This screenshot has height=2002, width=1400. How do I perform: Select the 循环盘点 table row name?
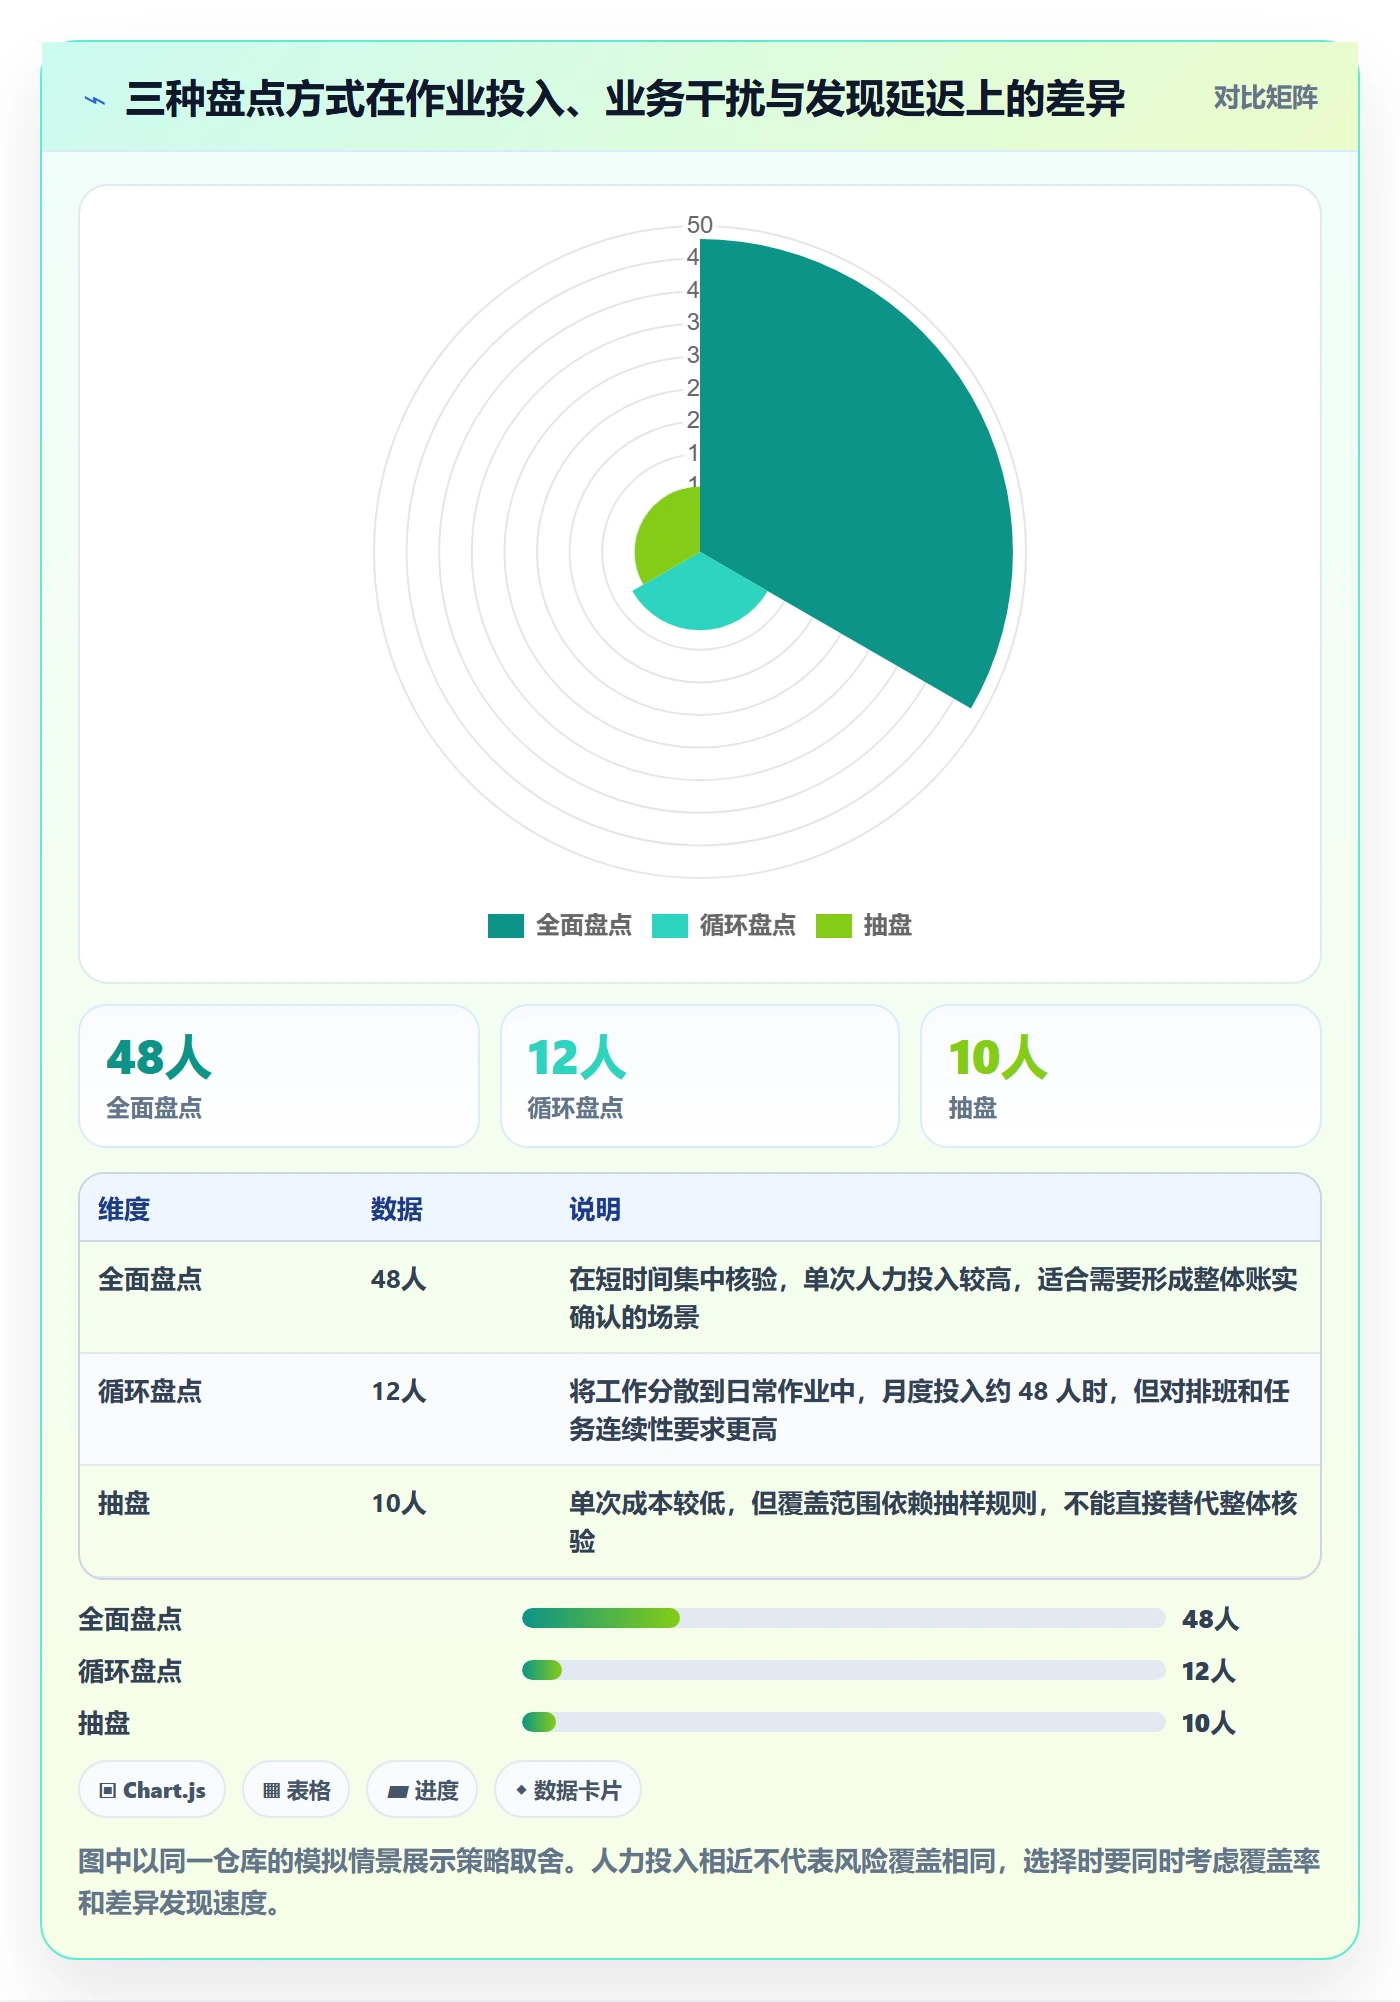click(x=150, y=1391)
